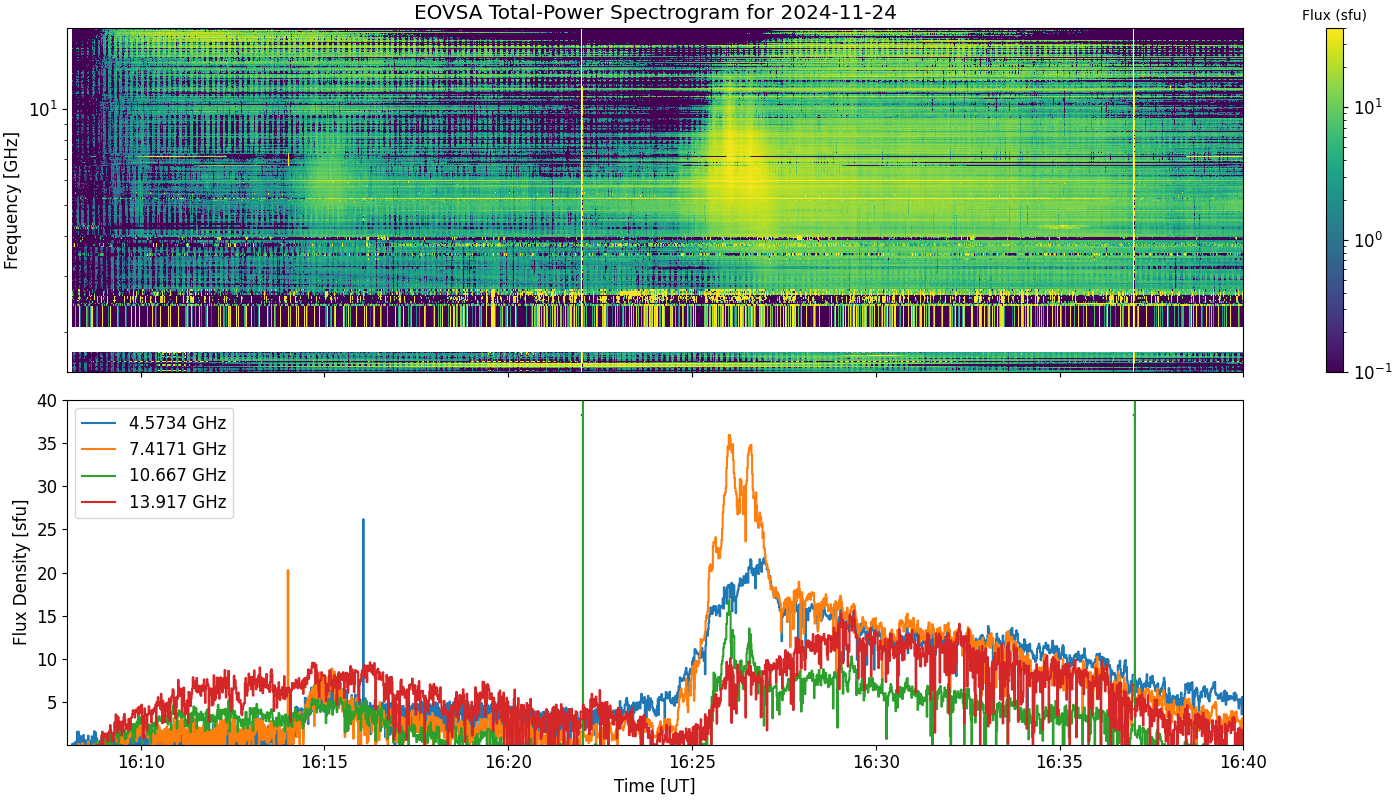Click the 10¹ frequency axis tick label

[x=47, y=107]
